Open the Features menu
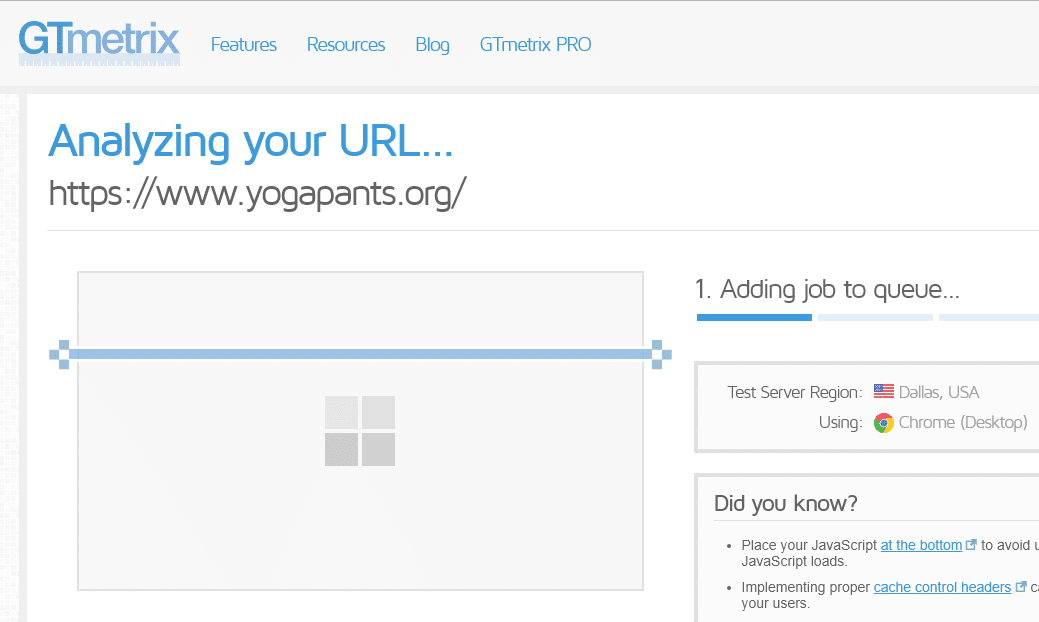Viewport: 1039px width, 622px height. 244,44
